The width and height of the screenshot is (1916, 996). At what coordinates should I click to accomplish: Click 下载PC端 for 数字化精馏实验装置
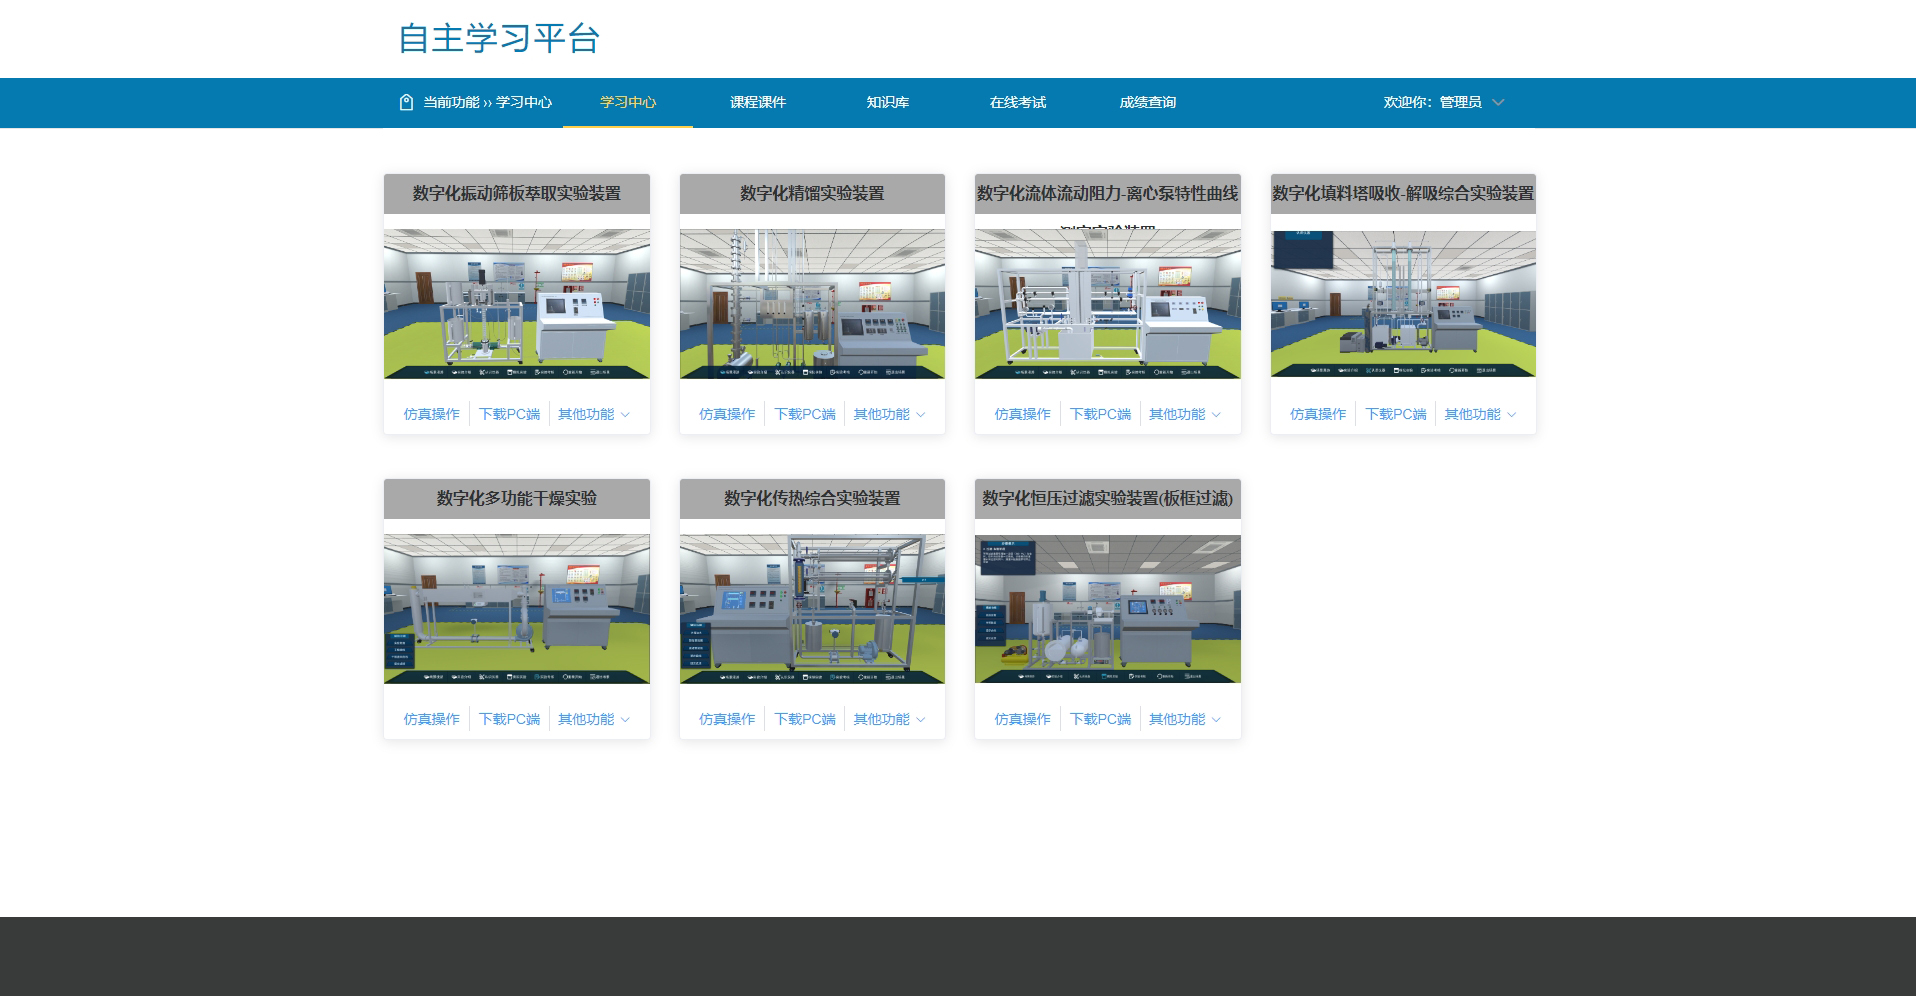click(804, 414)
